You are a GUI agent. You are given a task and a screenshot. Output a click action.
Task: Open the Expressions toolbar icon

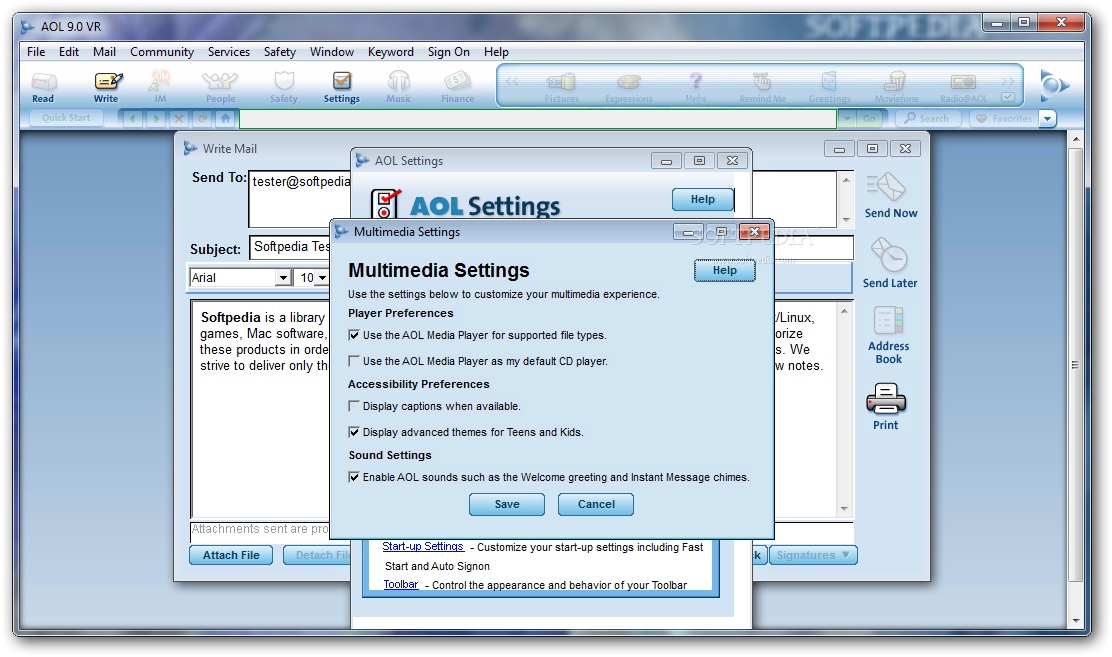(x=628, y=88)
